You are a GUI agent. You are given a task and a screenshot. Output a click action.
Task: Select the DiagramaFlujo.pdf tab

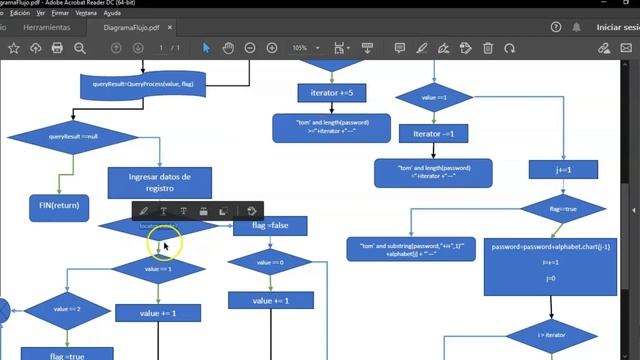coord(131,27)
